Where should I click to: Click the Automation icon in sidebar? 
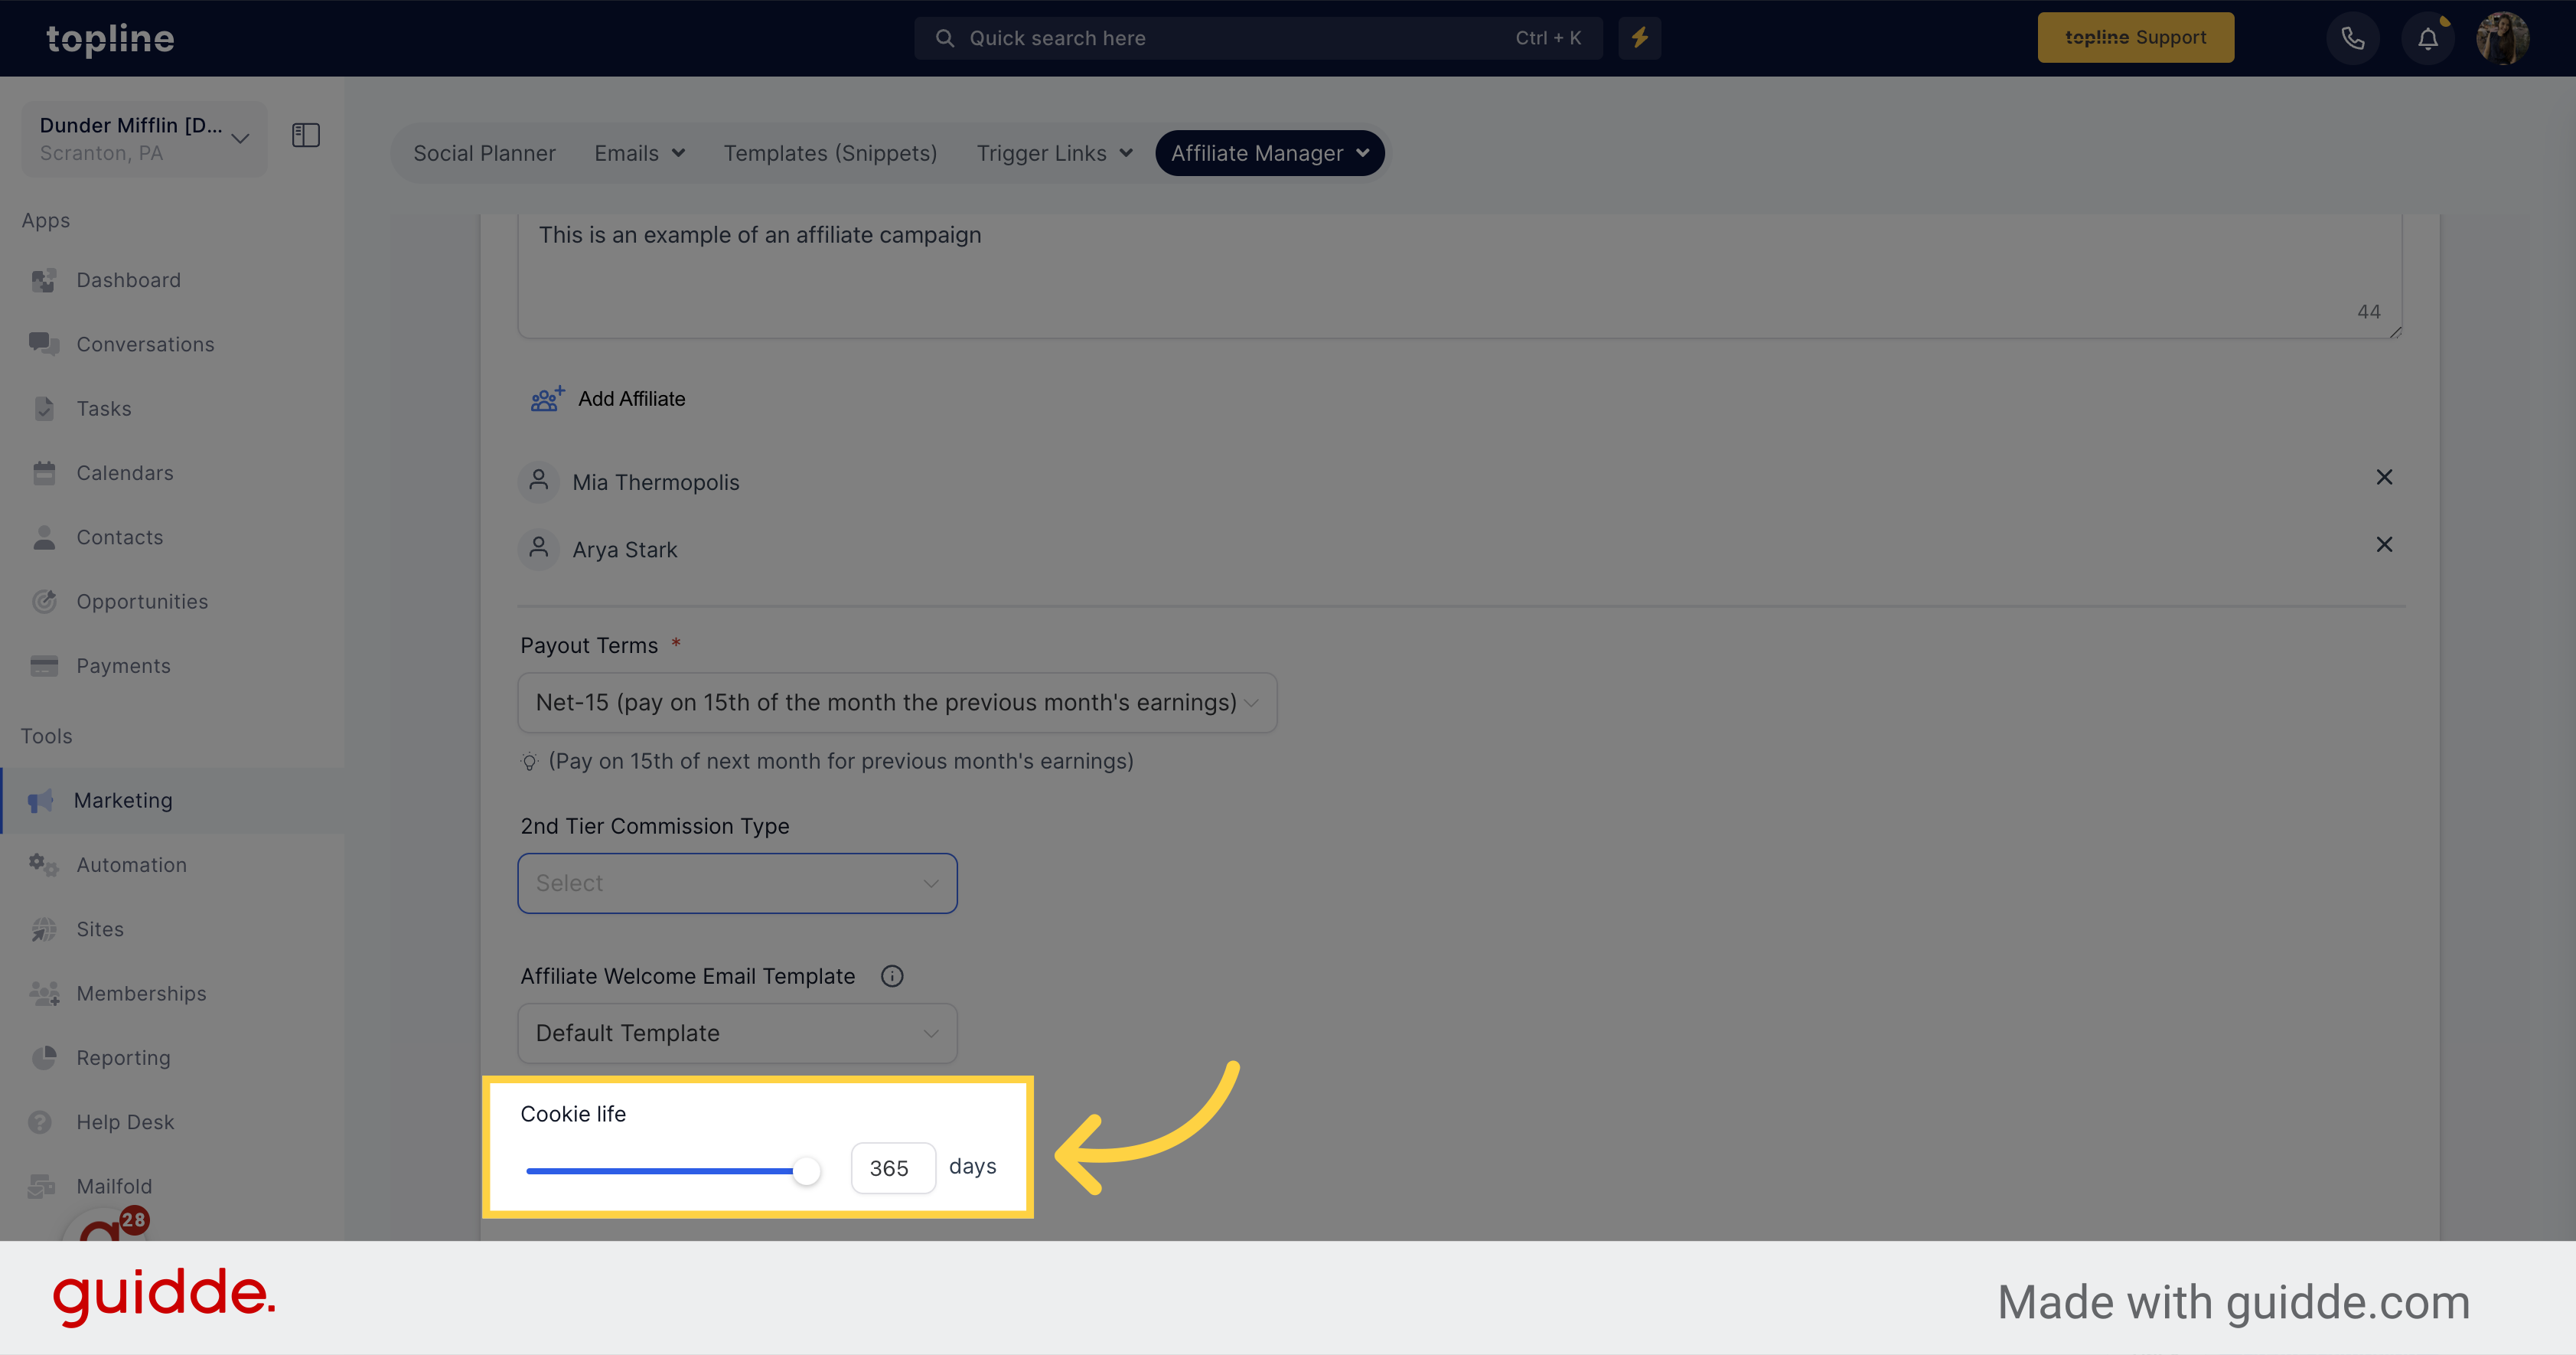pos(44,863)
